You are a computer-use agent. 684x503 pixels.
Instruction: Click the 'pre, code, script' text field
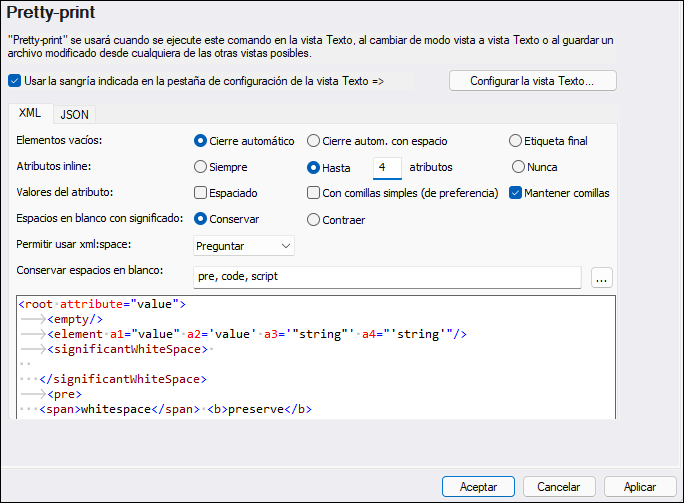pyautogui.click(x=386, y=278)
